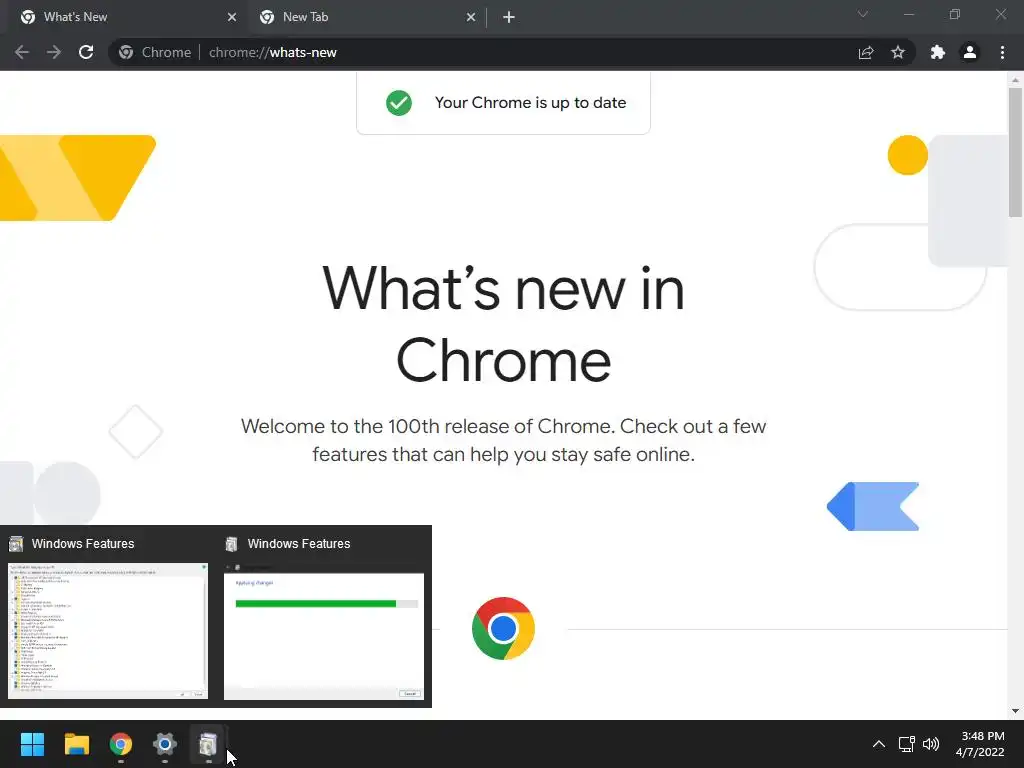Click the "What's new in Chrome" heading
This screenshot has height=768, width=1024.
[504, 324]
